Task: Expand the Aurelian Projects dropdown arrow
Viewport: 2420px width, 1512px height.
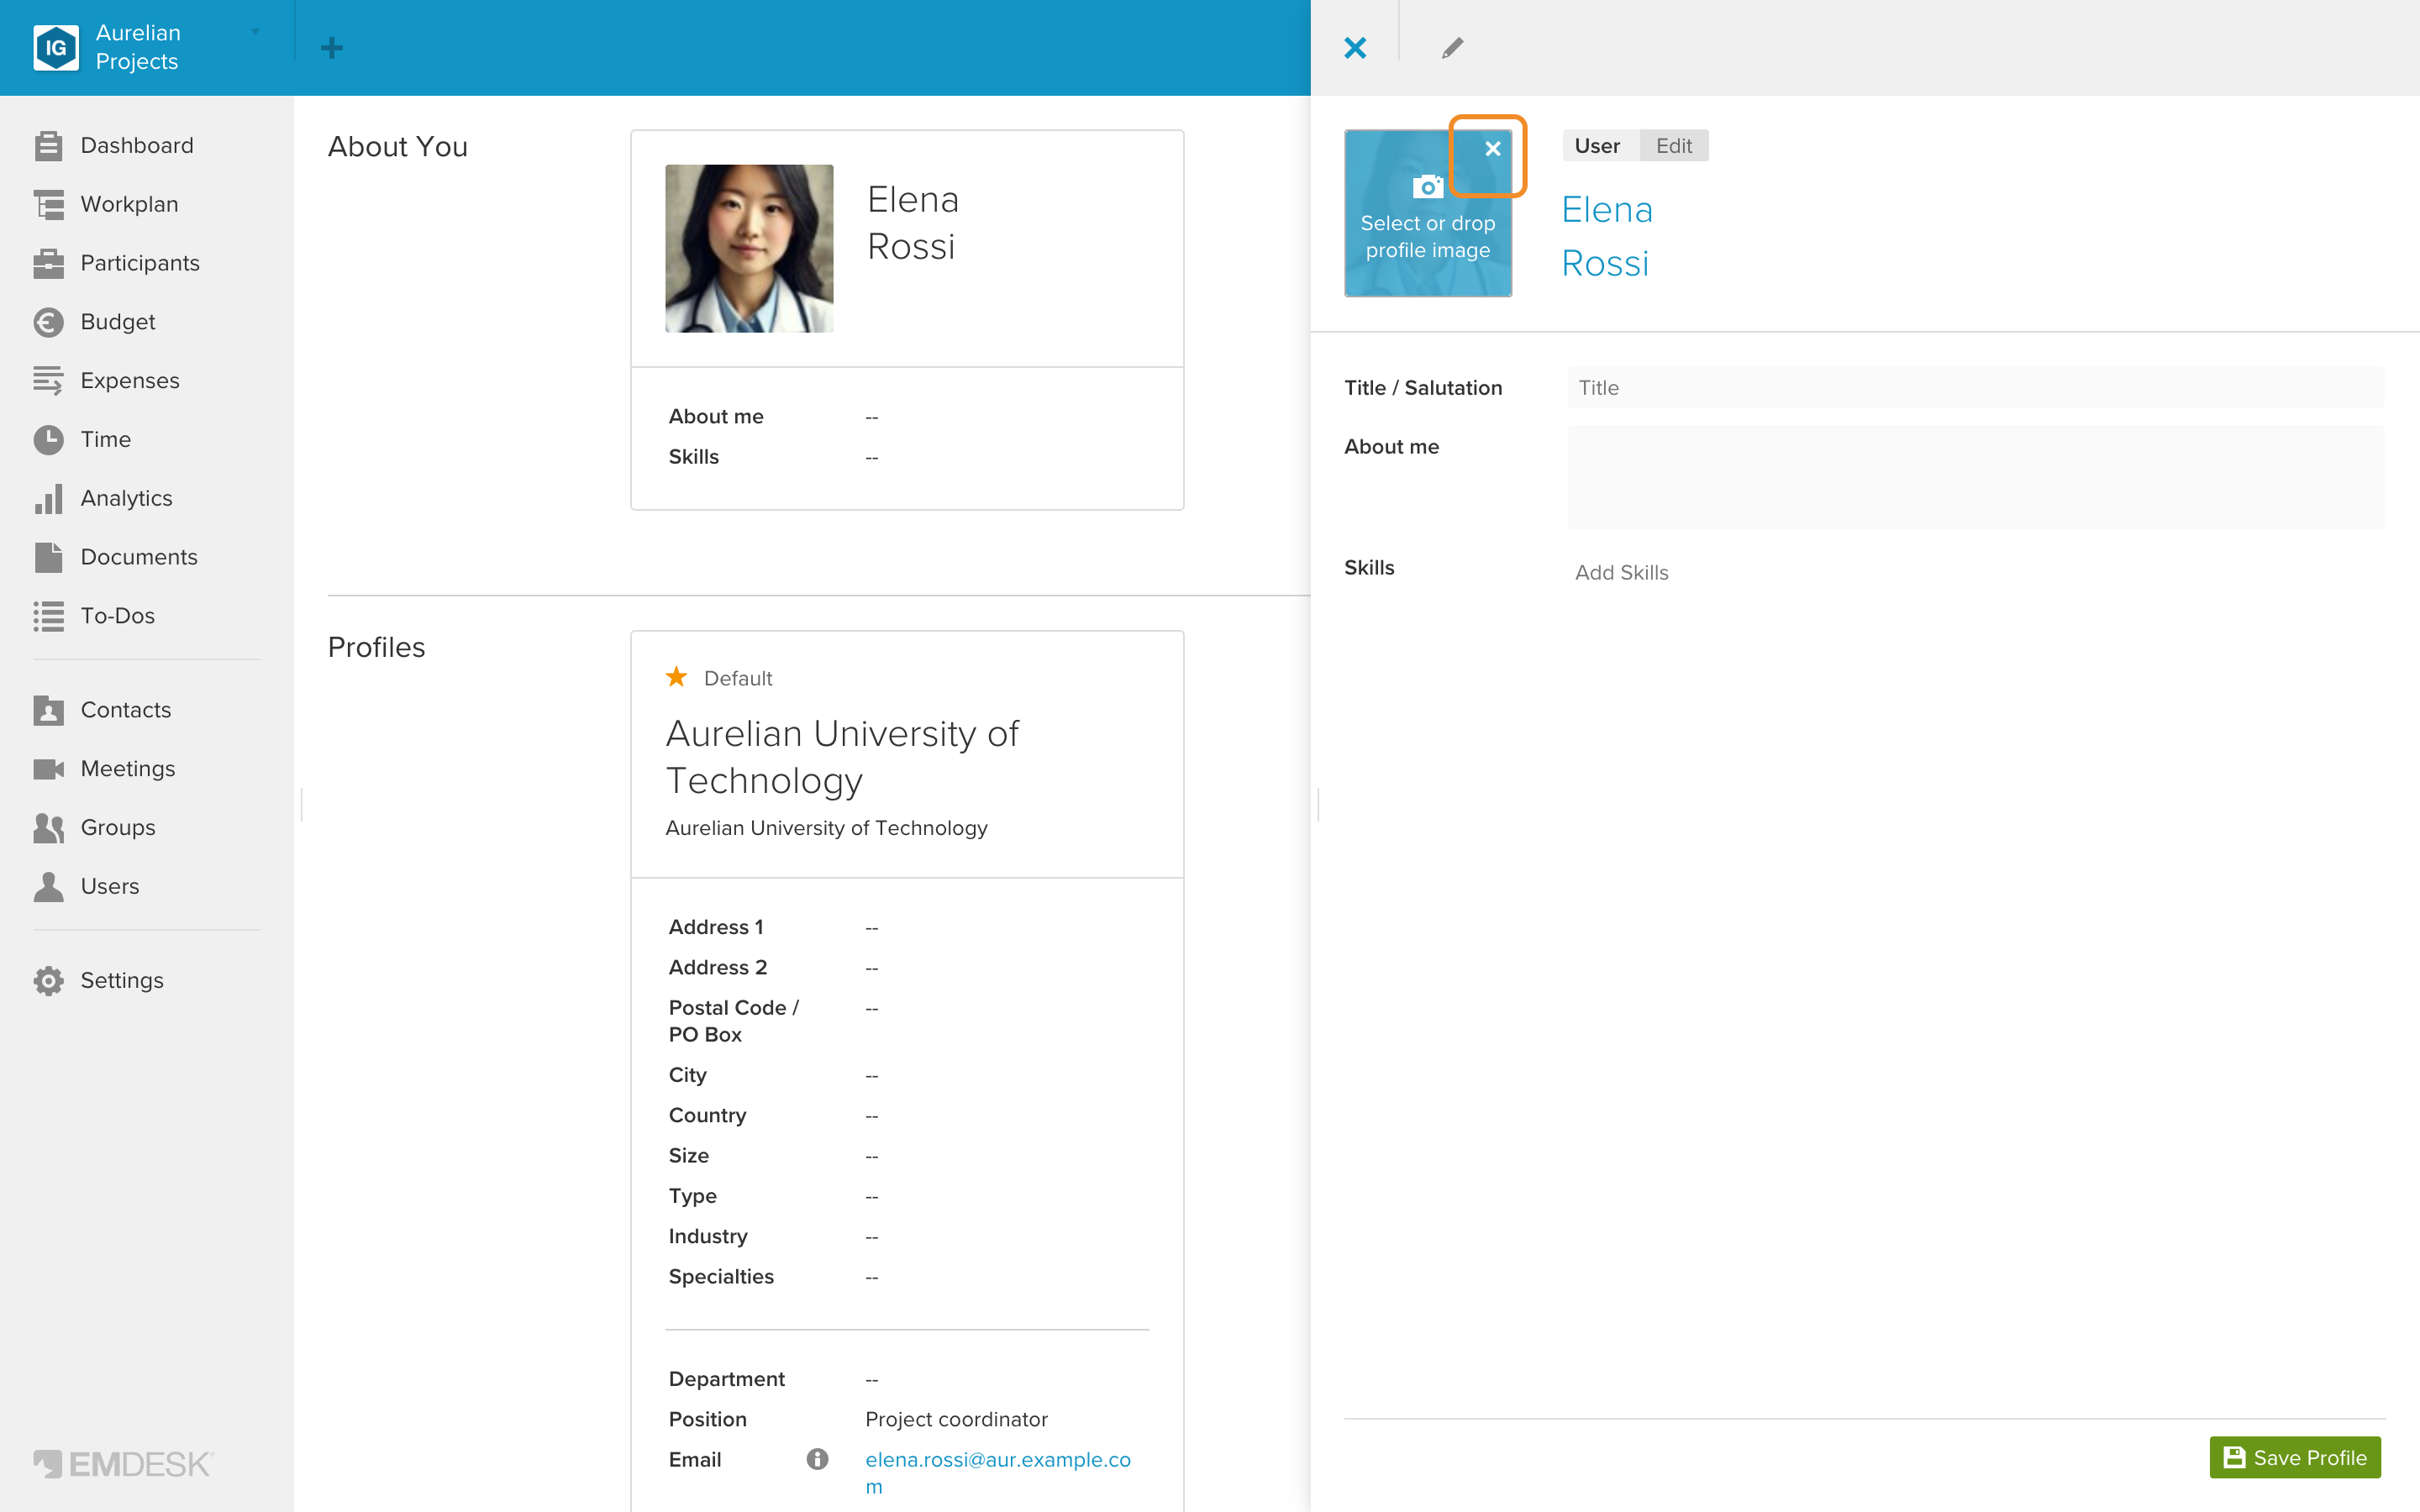Action: (x=255, y=33)
